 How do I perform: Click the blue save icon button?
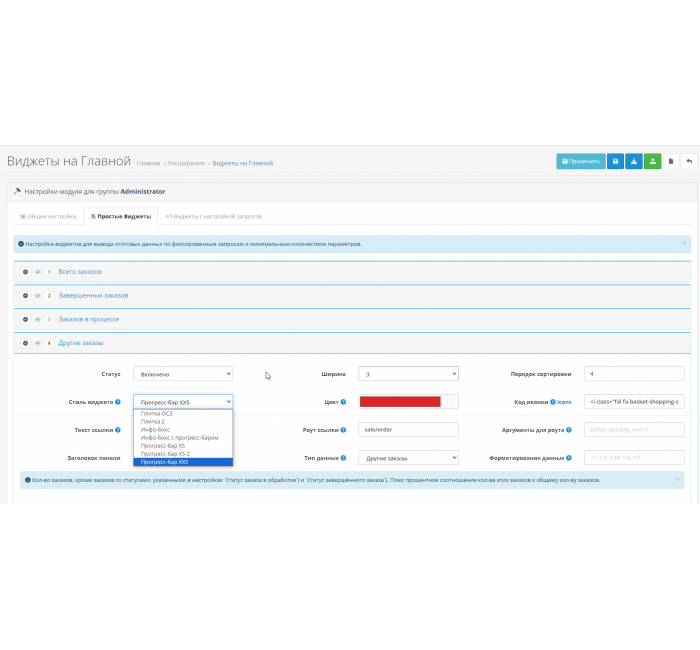615,161
